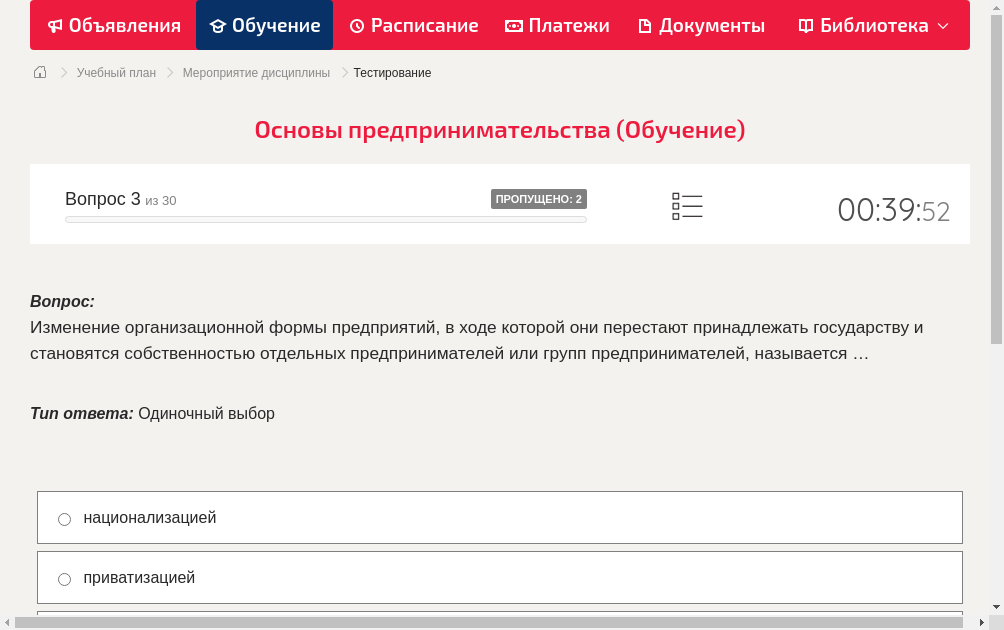Screen dimensions: 1004x630
Task: Open the question list navigation icon
Action: [687, 206]
